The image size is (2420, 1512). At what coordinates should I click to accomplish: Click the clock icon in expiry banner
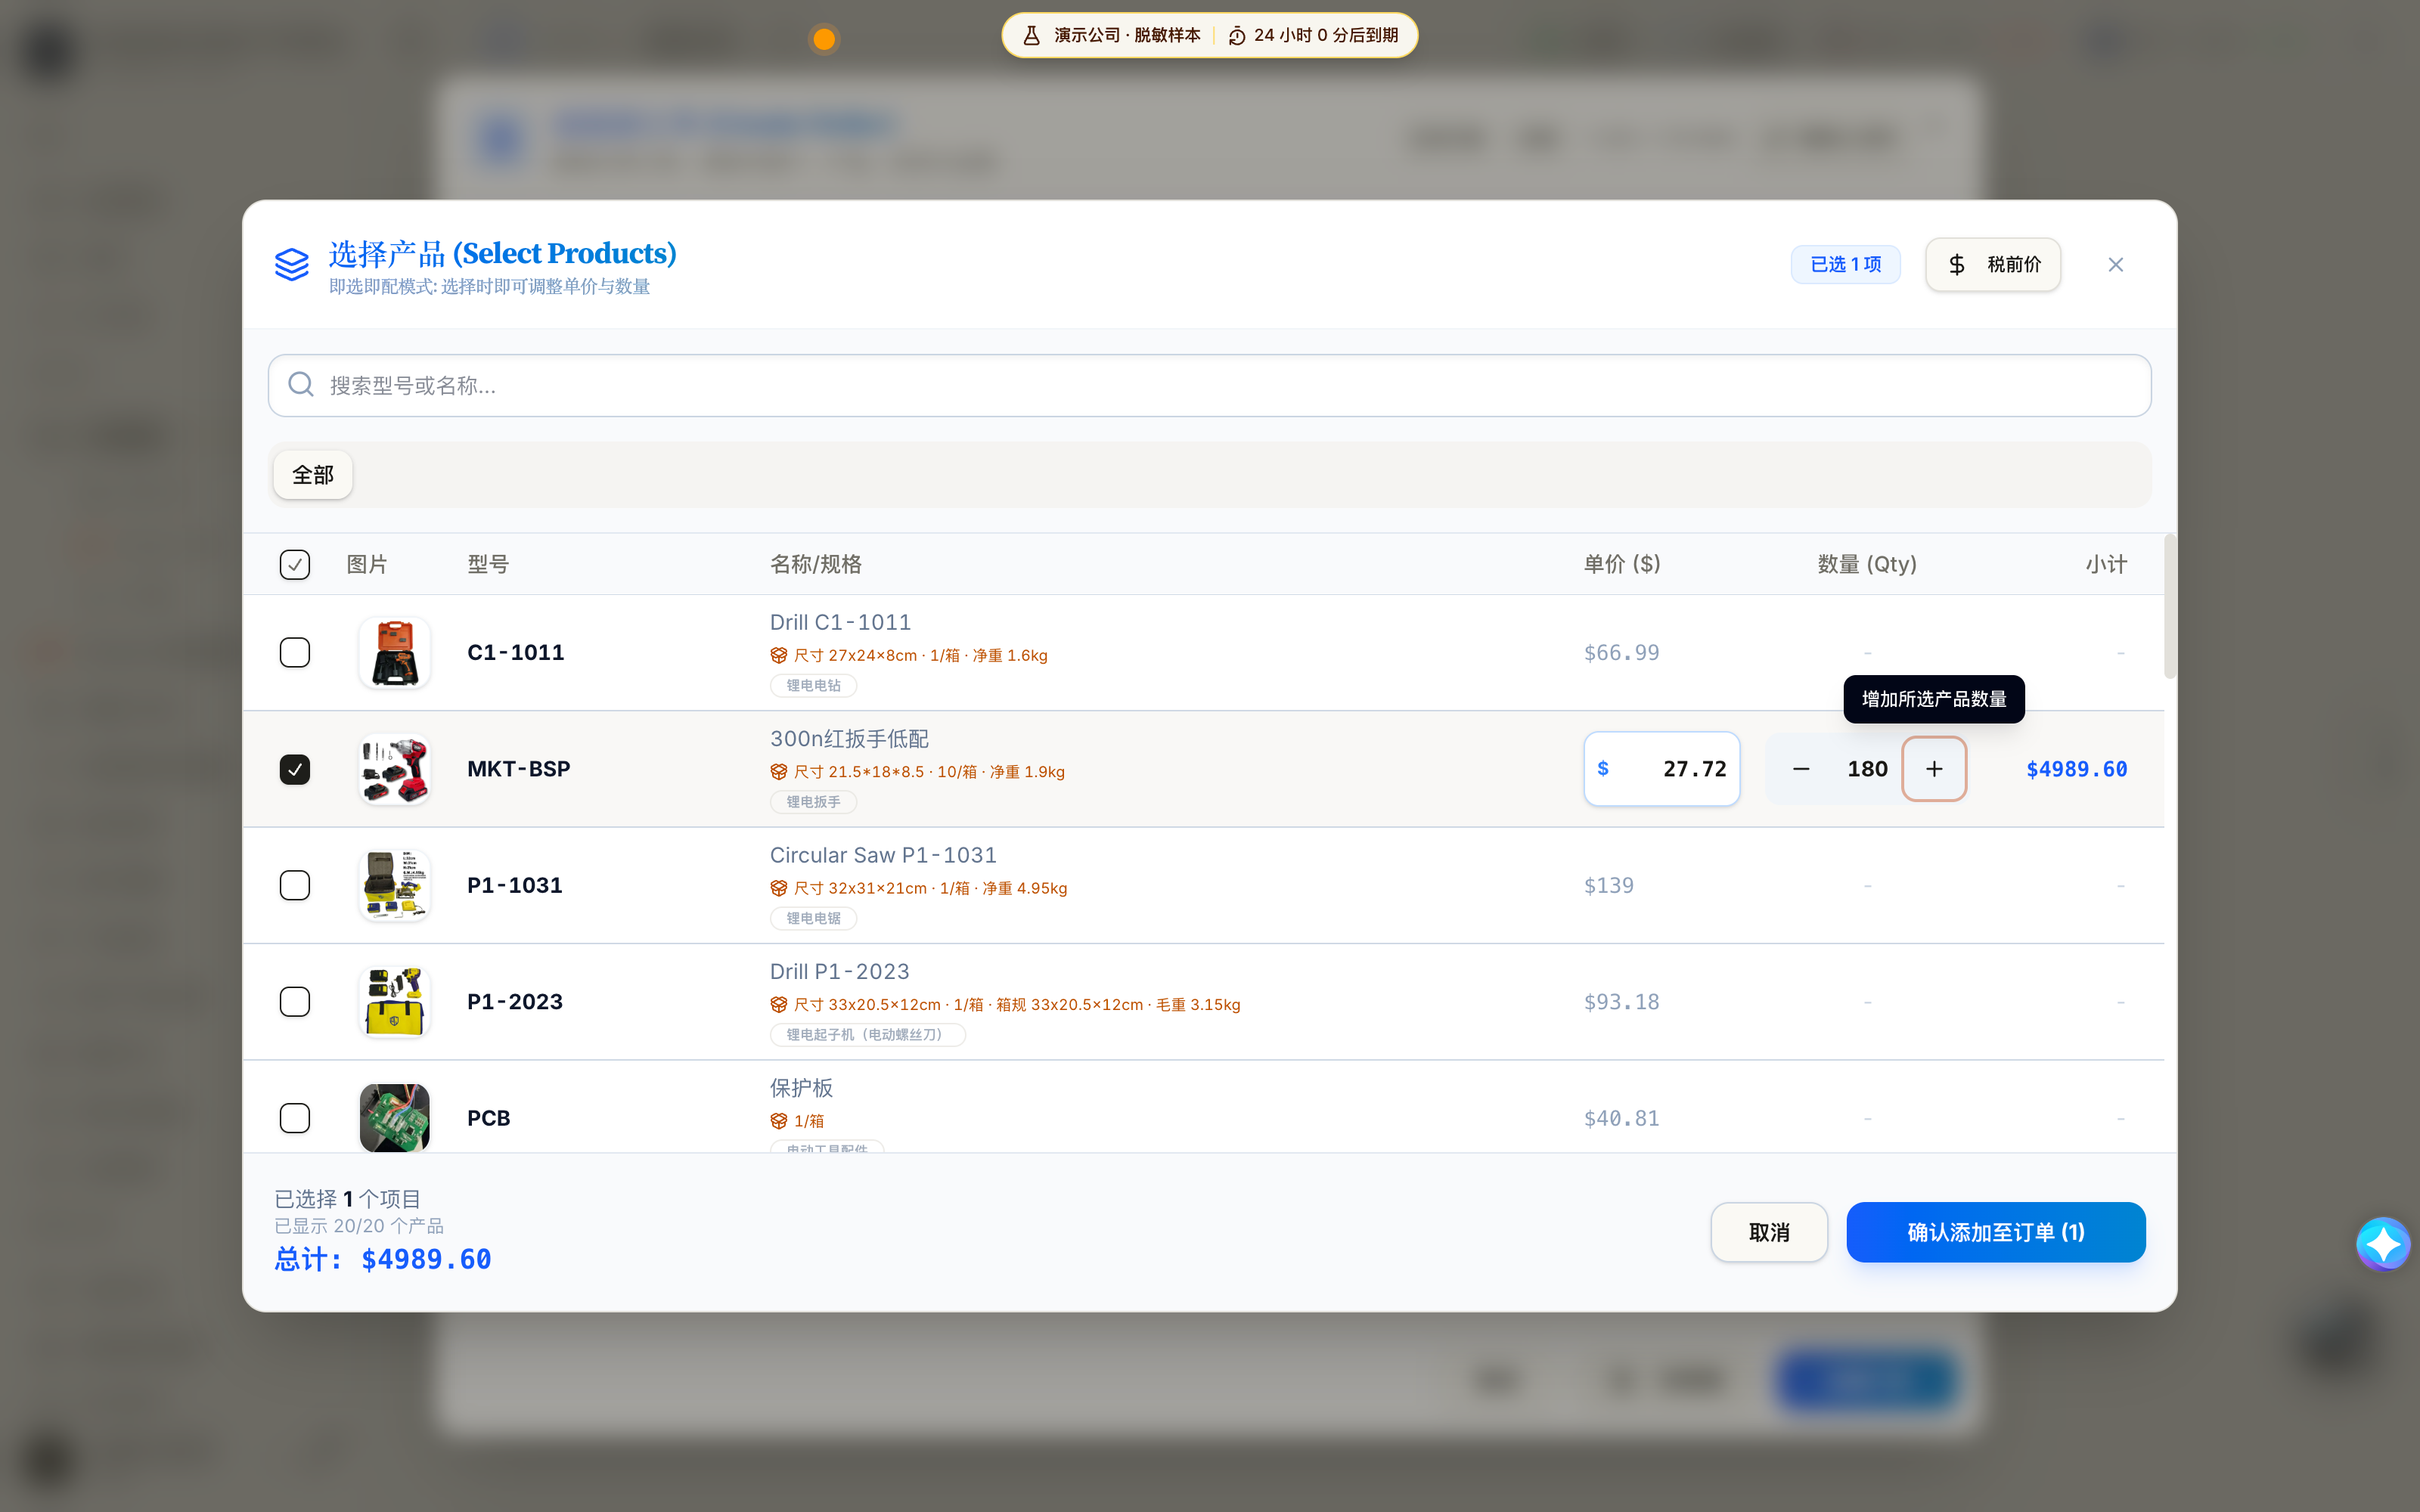(x=1237, y=36)
